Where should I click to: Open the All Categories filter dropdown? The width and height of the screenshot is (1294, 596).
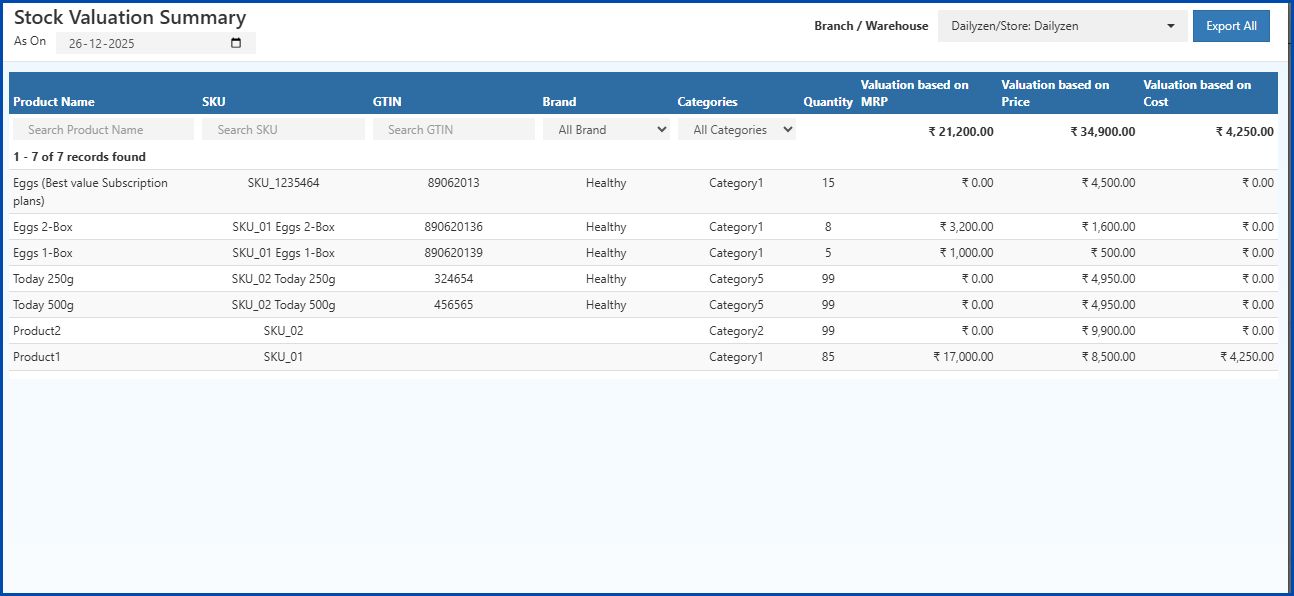pos(737,129)
